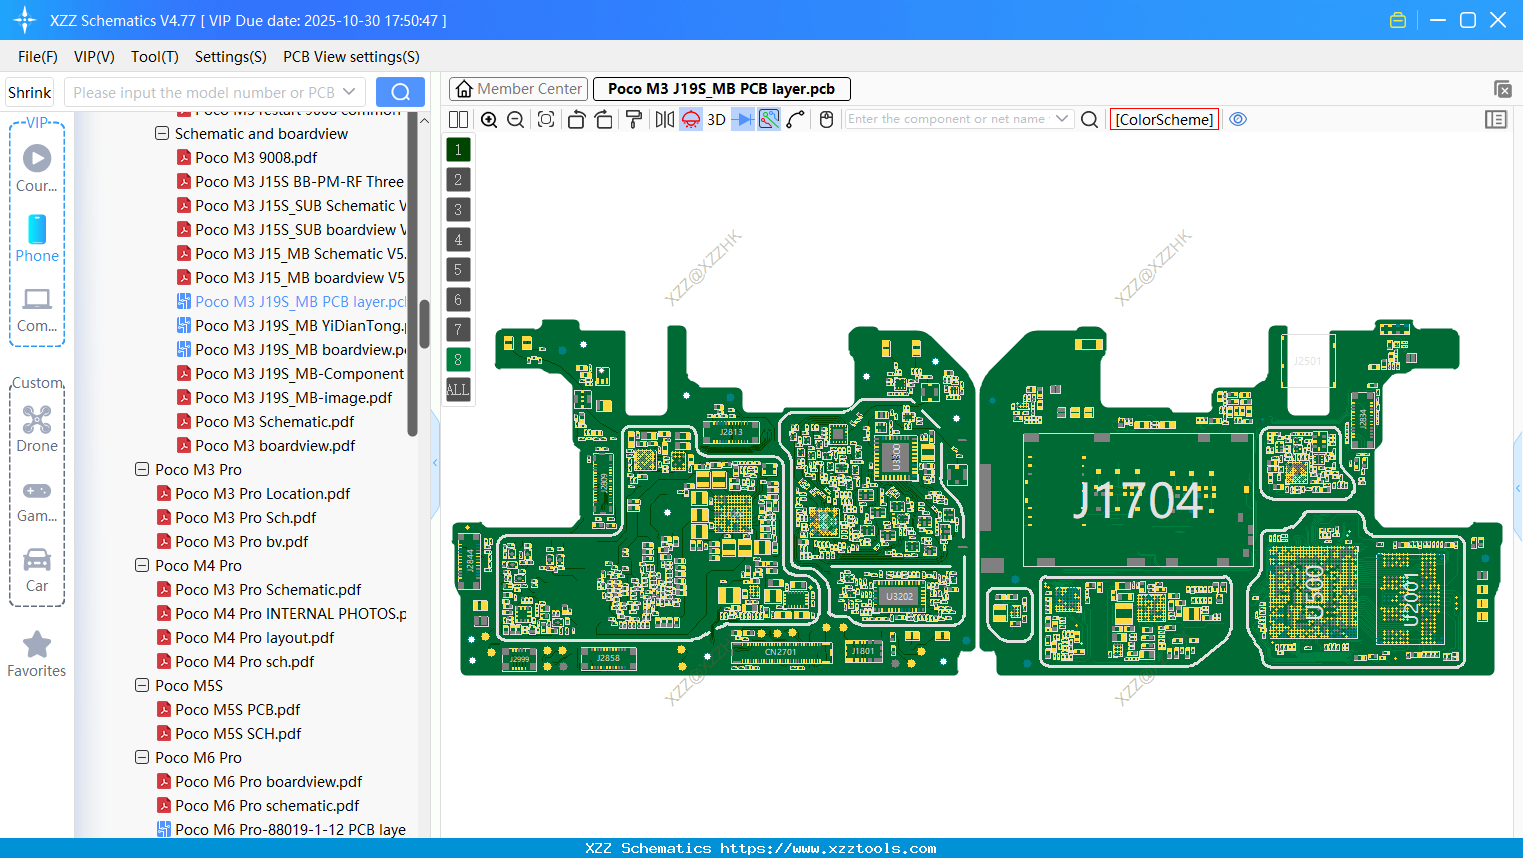
Task: Open the split-screen compare view
Action: tap(457, 119)
